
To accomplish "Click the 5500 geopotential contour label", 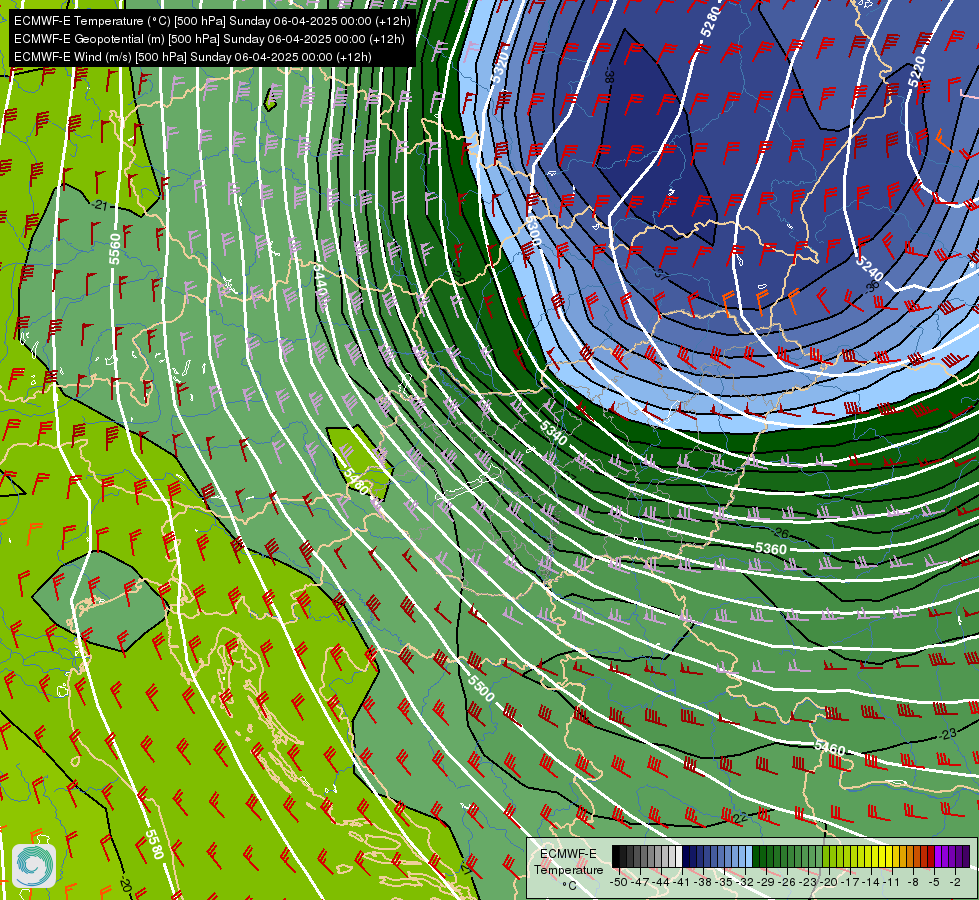I will 481,688.
